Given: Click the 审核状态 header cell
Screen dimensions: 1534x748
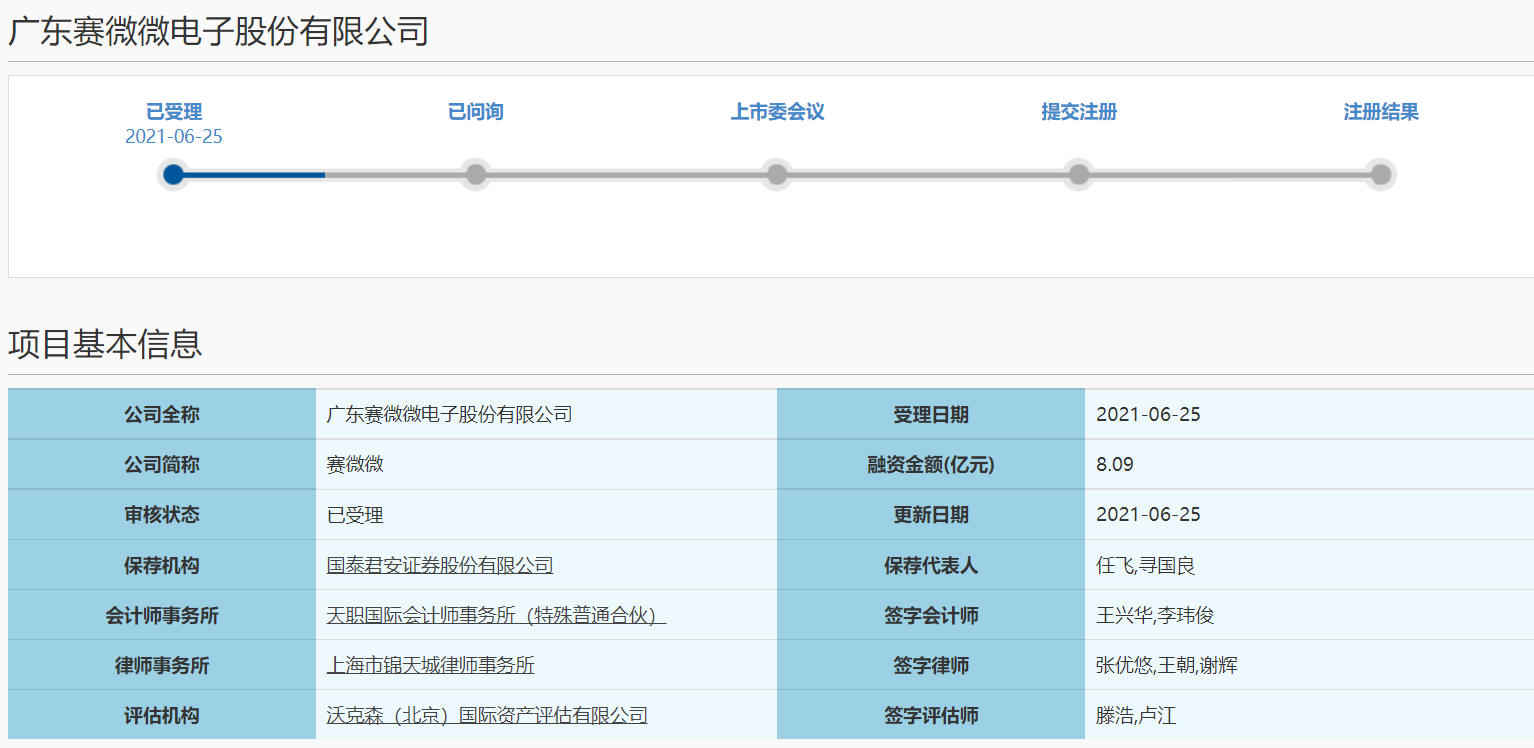Looking at the screenshot, I should 162,514.
